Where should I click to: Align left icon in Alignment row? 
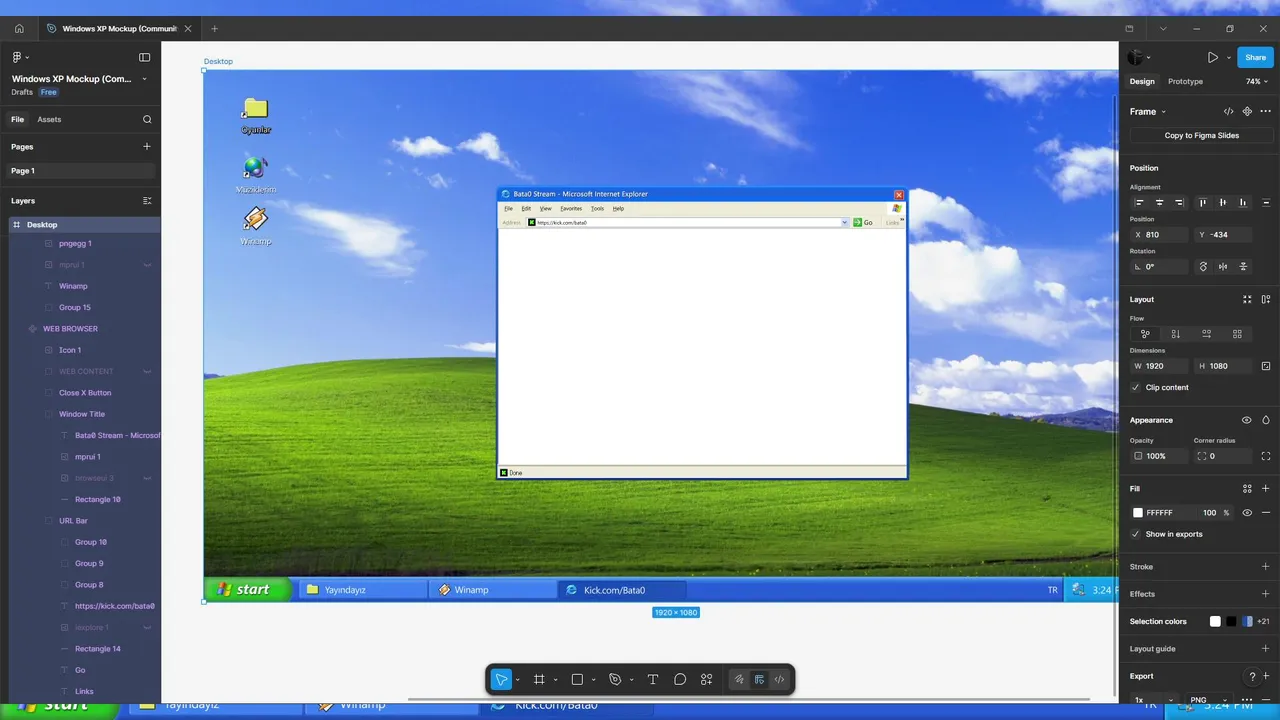[x=1139, y=203]
